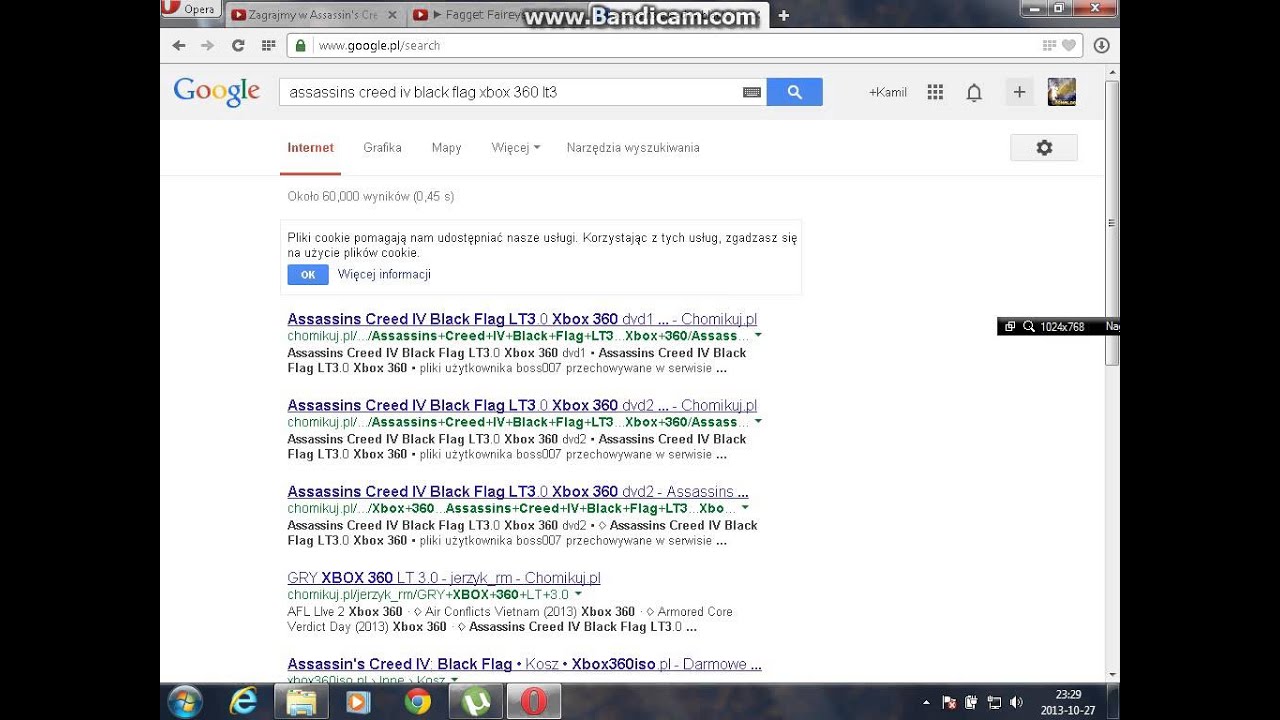Click the Okolo 60,000 wyników text

coord(371,197)
